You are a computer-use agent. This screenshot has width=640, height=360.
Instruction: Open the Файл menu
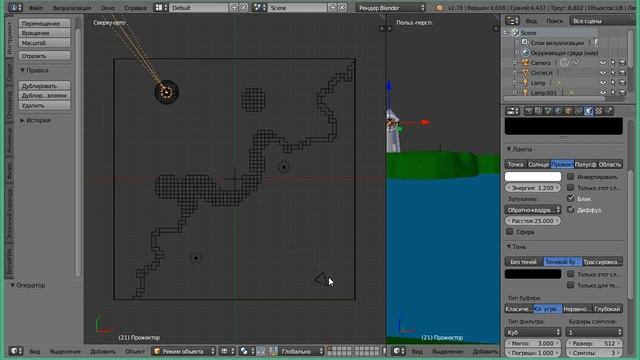click(36, 8)
